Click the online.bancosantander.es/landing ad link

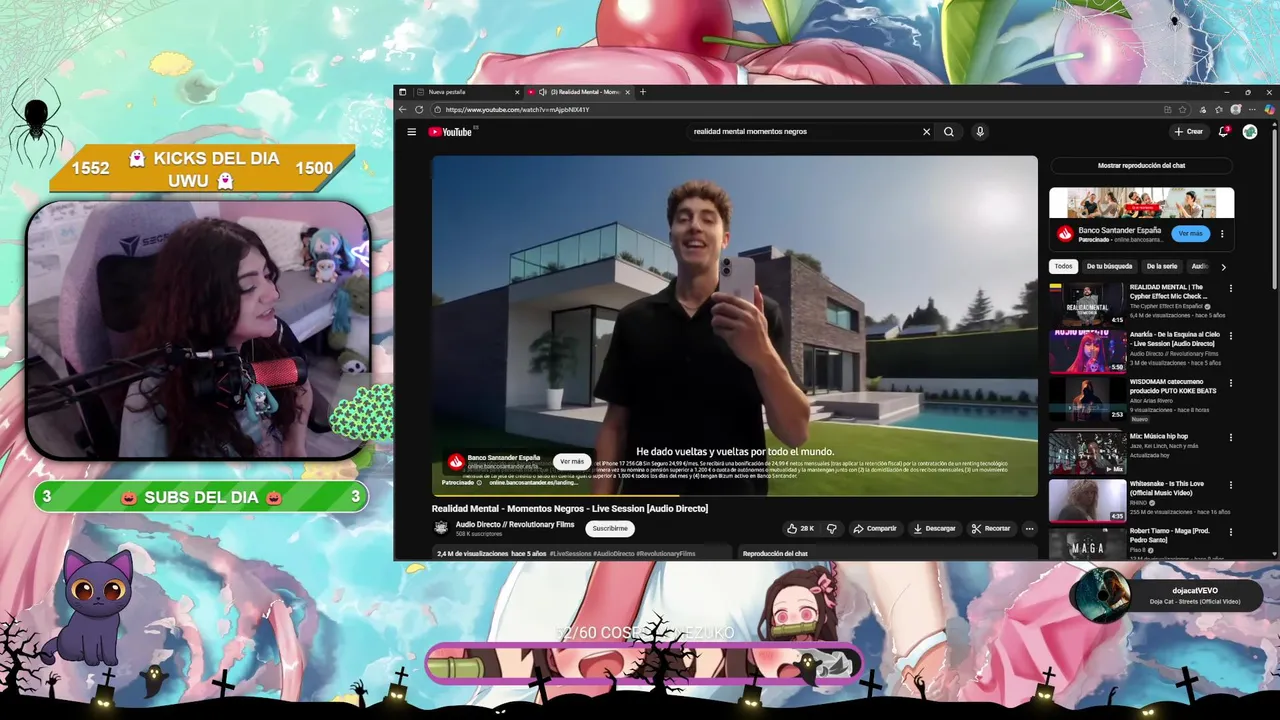click(x=533, y=483)
